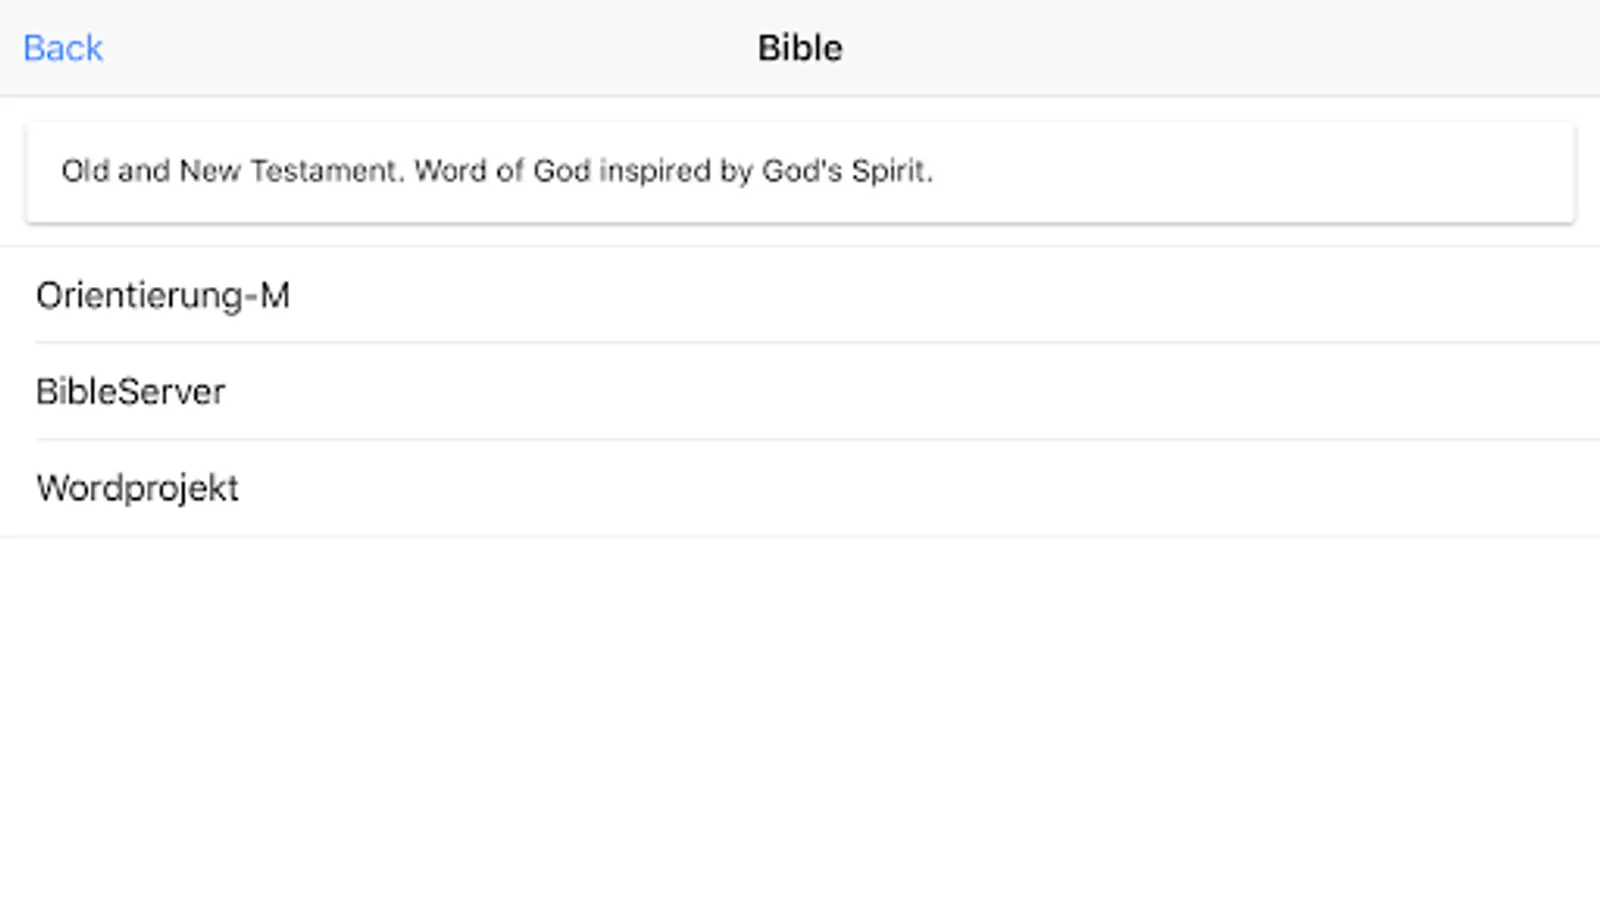Viewport: 1600px width, 900px height.
Task: Tap the word Orientierung-M
Action: [163, 296]
